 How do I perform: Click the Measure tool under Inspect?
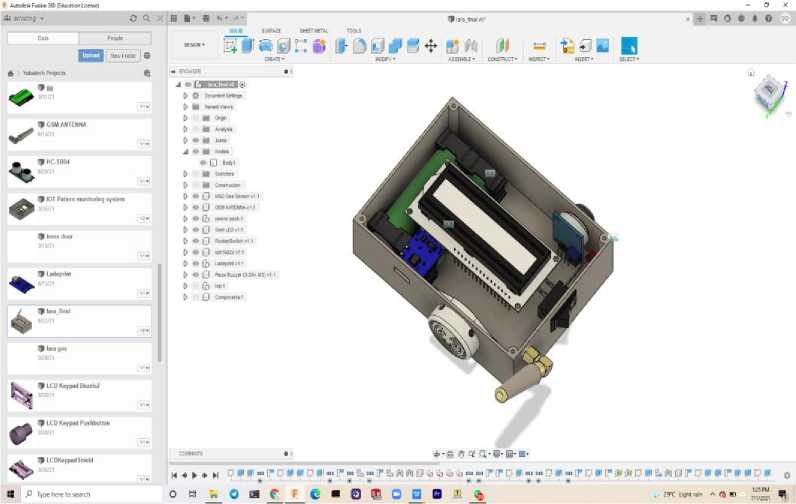(539, 46)
